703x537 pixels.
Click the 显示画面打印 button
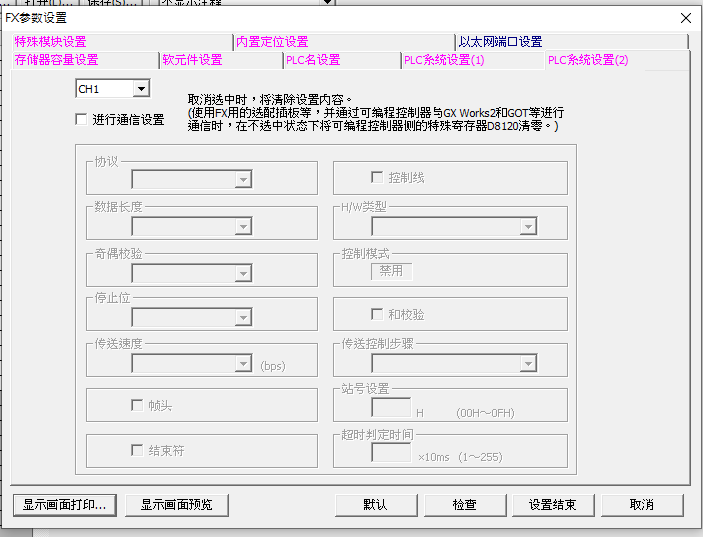pos(65,505)
